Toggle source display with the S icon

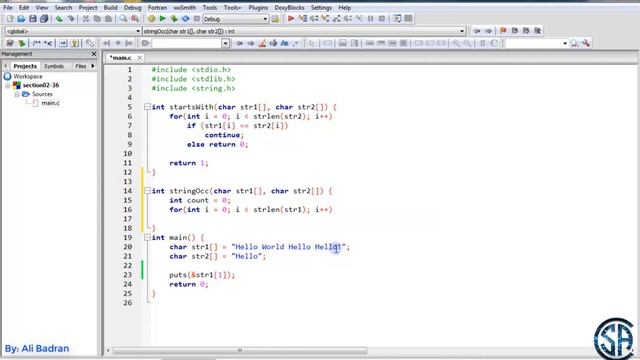[x=482, y=43]
